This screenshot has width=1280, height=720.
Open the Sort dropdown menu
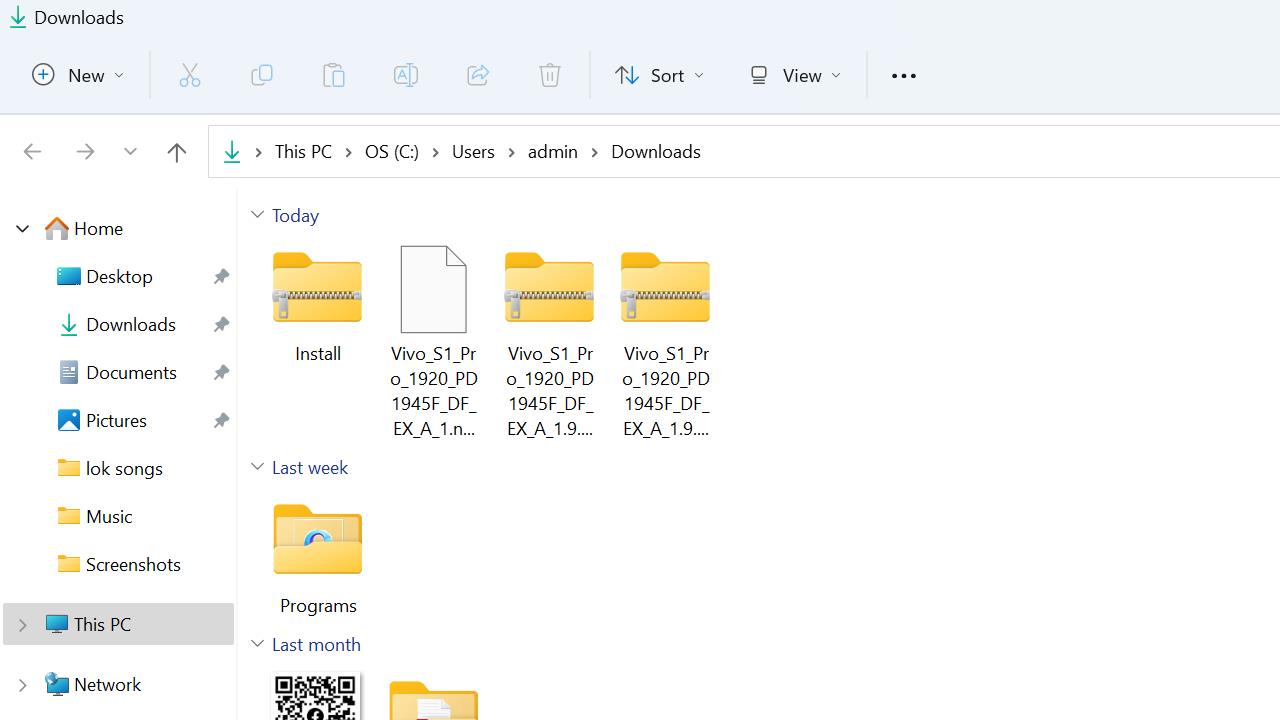pos(659,76)
